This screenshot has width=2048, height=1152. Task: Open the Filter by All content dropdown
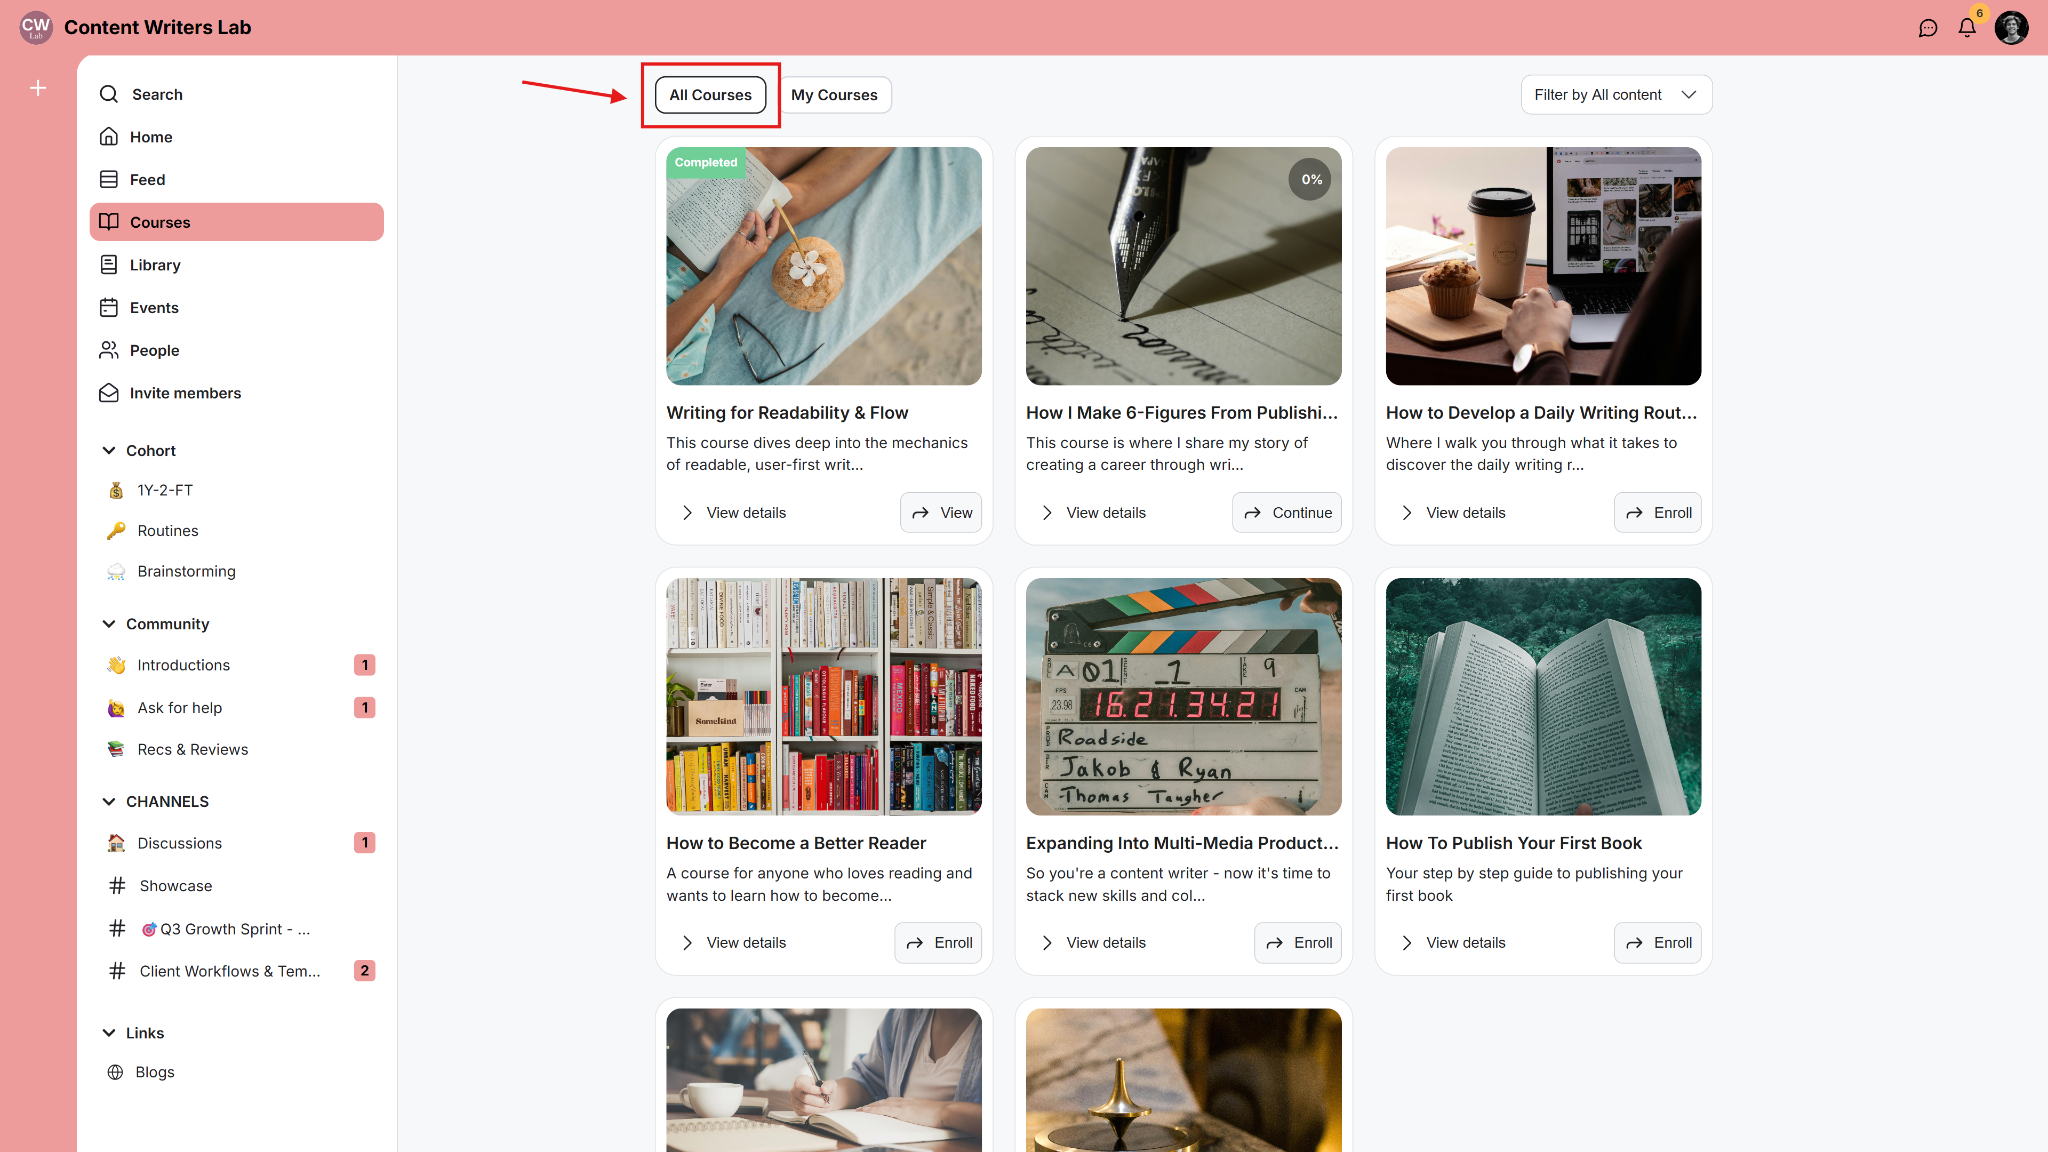(x=1616, y=95)
